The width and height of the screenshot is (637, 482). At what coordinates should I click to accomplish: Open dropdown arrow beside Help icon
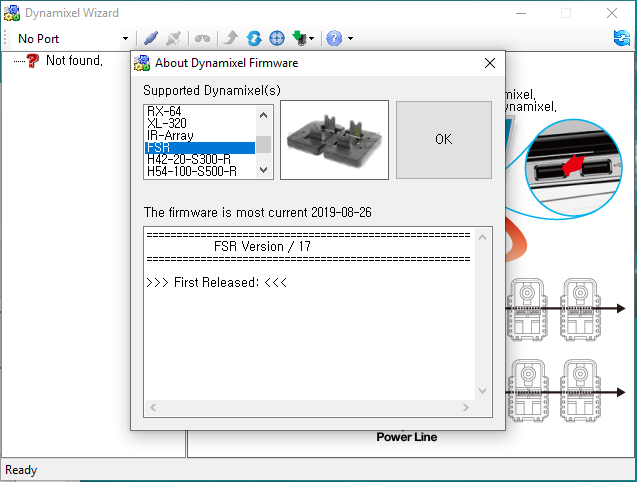[350, 39]
